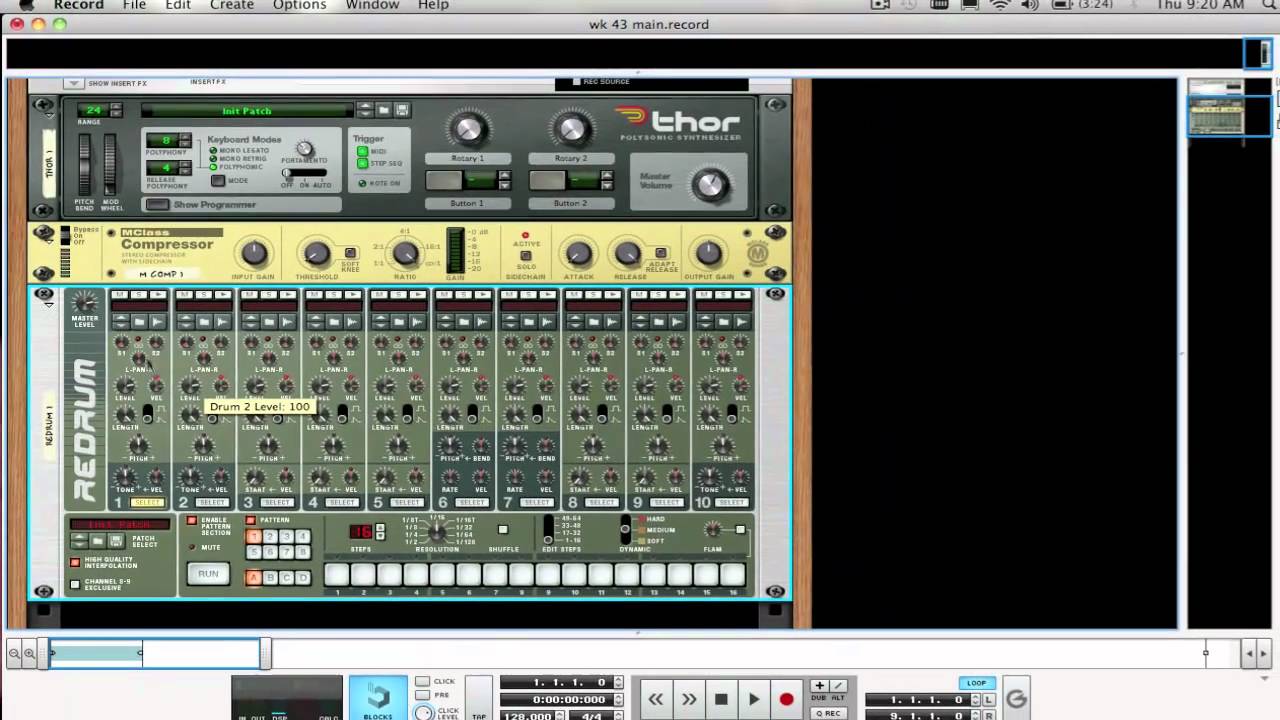Select Redrum pattern bank B
1280x720 pixels.
click(x=270, y=577)
